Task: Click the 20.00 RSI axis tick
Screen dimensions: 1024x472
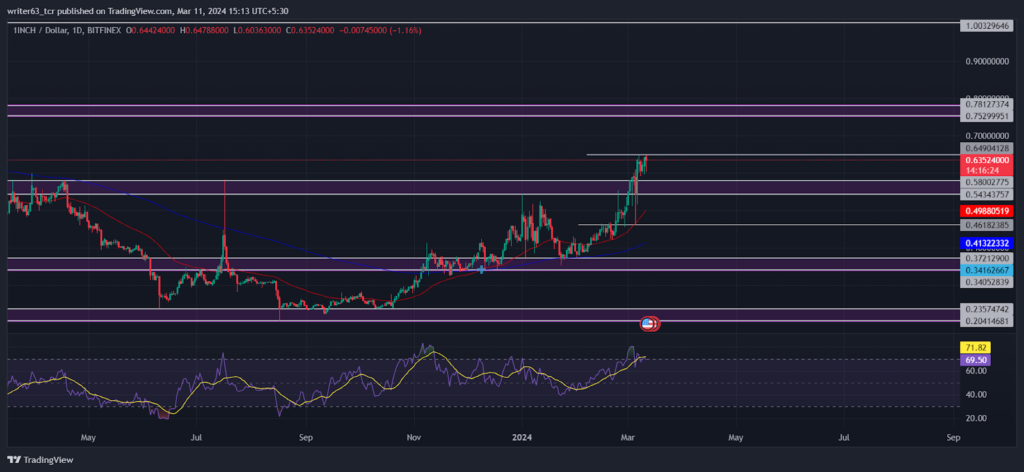Action: point(976,418)
